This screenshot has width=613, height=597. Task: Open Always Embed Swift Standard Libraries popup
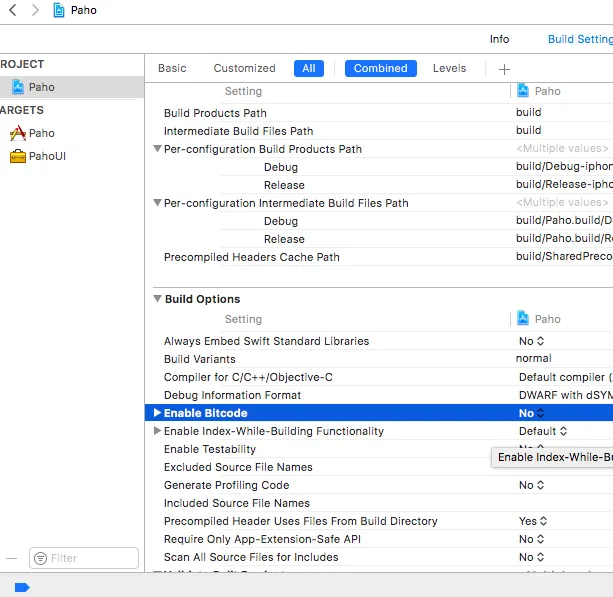[531, 341]
